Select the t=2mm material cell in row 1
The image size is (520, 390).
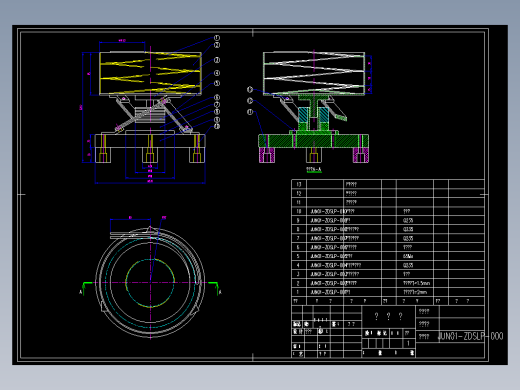415,292
